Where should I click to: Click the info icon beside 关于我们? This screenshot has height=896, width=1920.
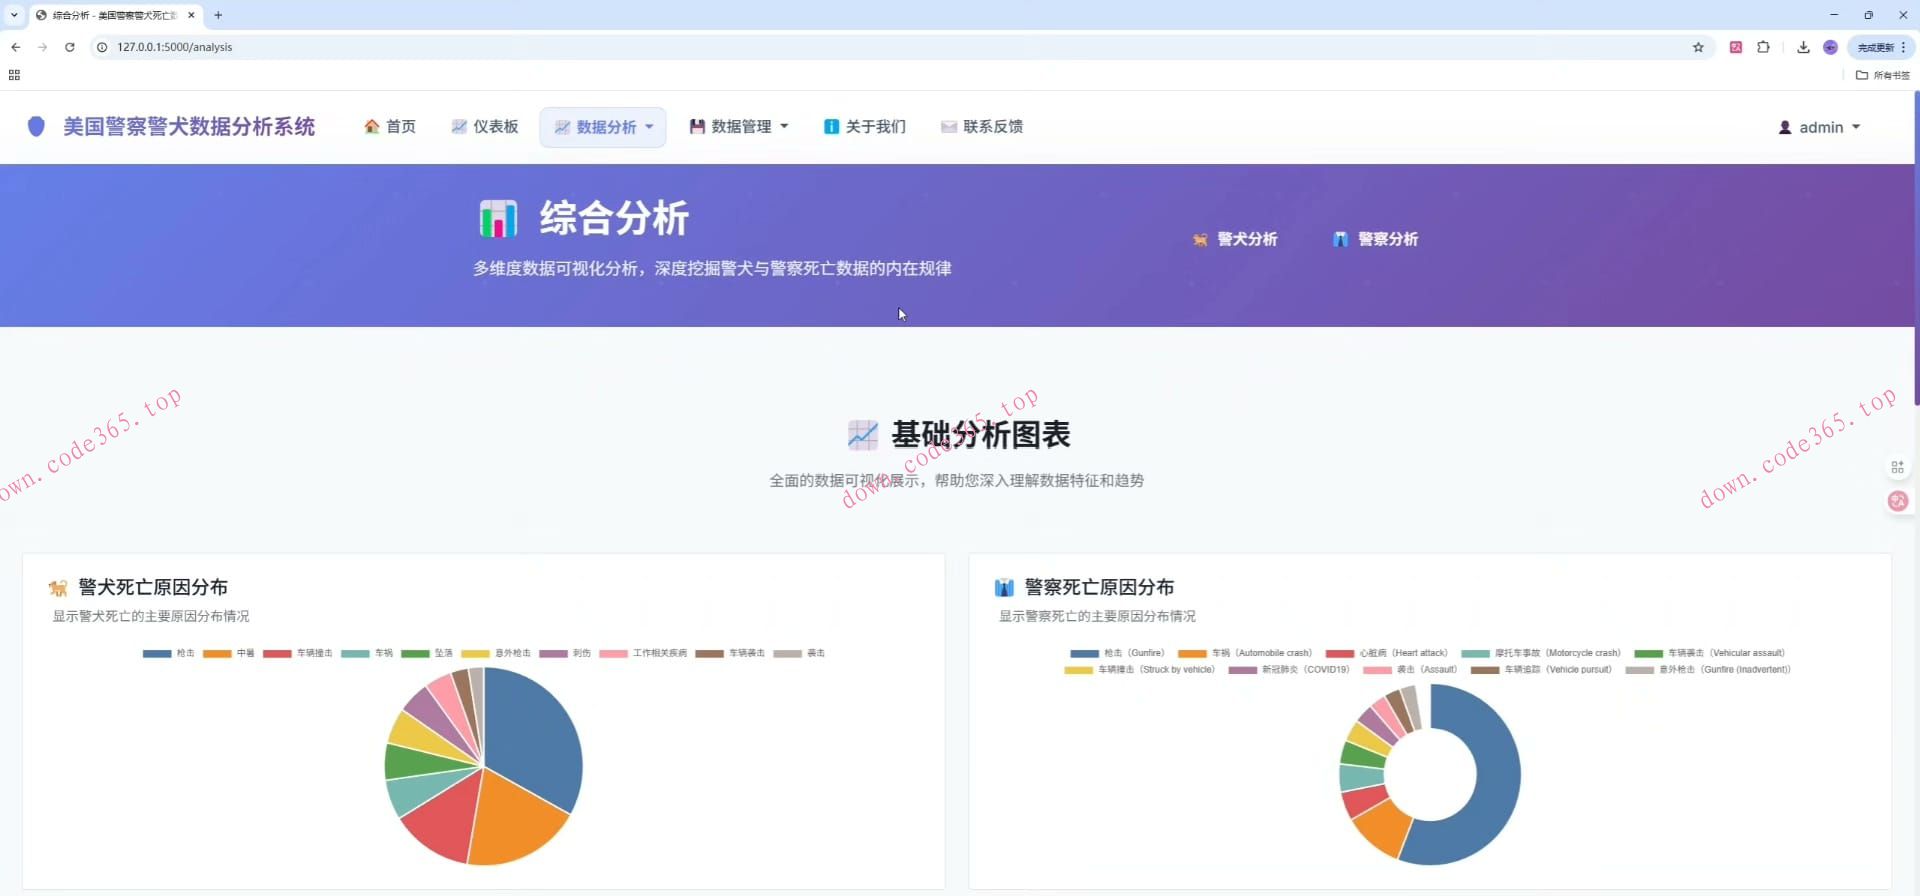coord(831,126)
